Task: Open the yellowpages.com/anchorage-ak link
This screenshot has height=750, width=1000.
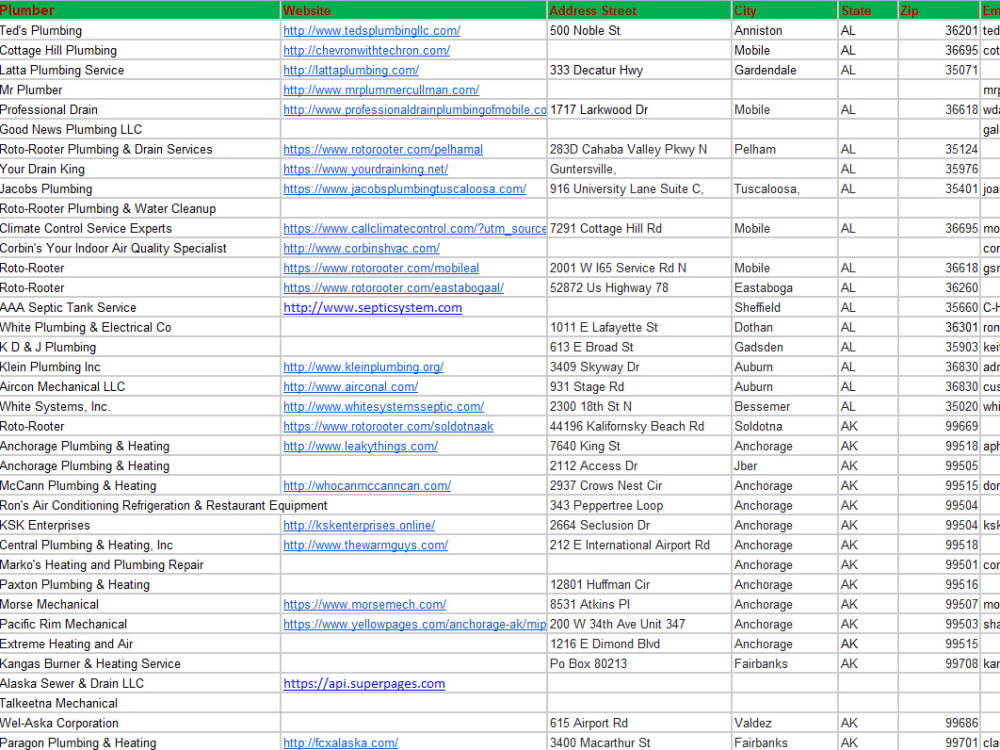Action: [x=415, y=624]
